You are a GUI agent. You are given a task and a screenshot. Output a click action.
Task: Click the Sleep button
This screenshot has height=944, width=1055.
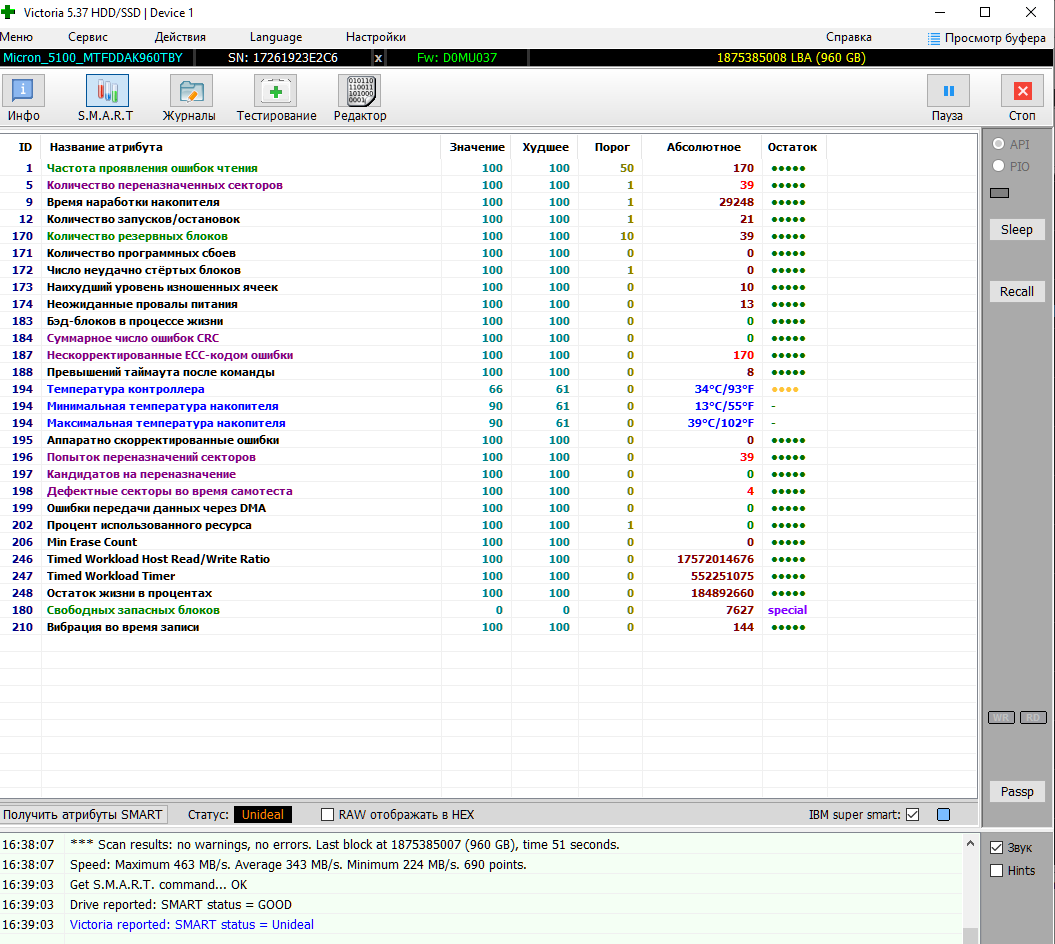pyautogui.click(x=1017, y=229)
